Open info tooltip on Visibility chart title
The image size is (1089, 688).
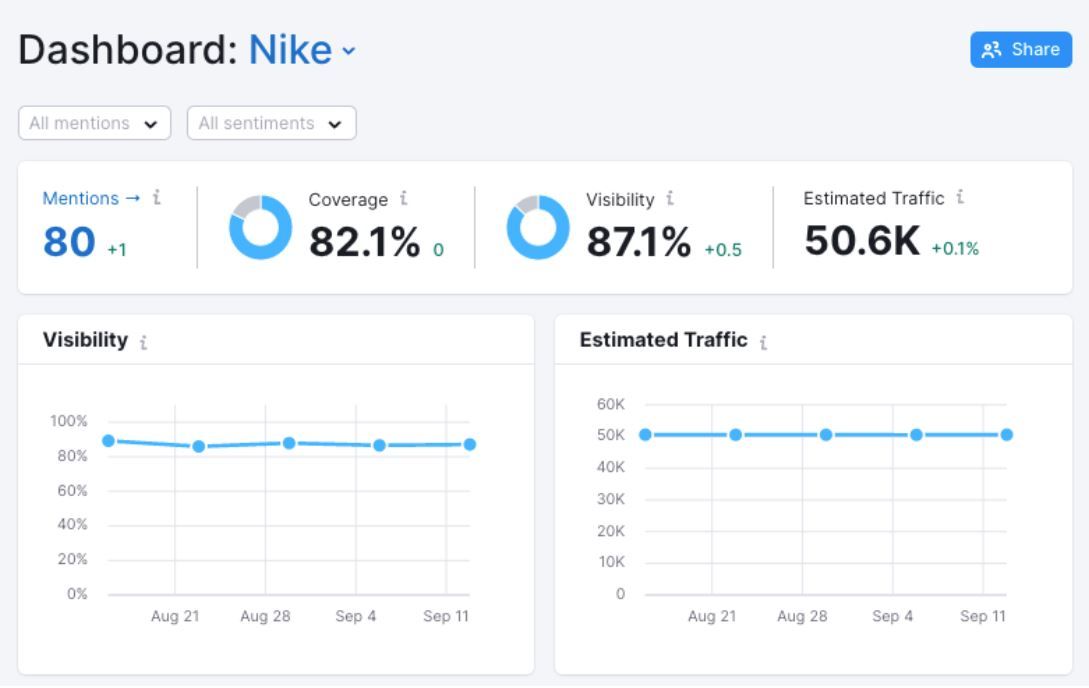[143, 342]
